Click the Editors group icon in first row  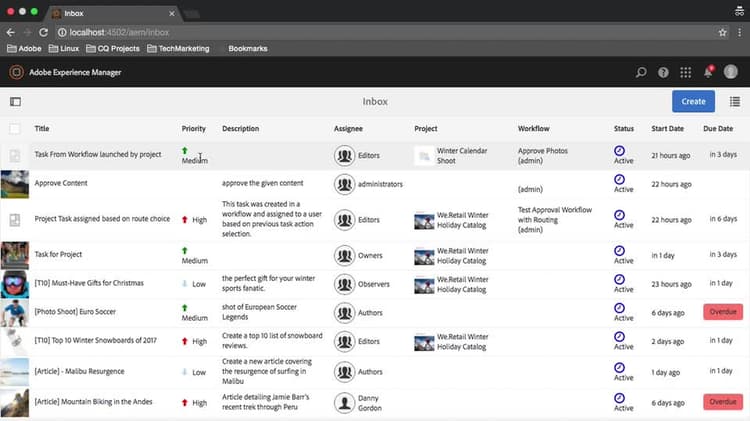(x=344, y=155)
